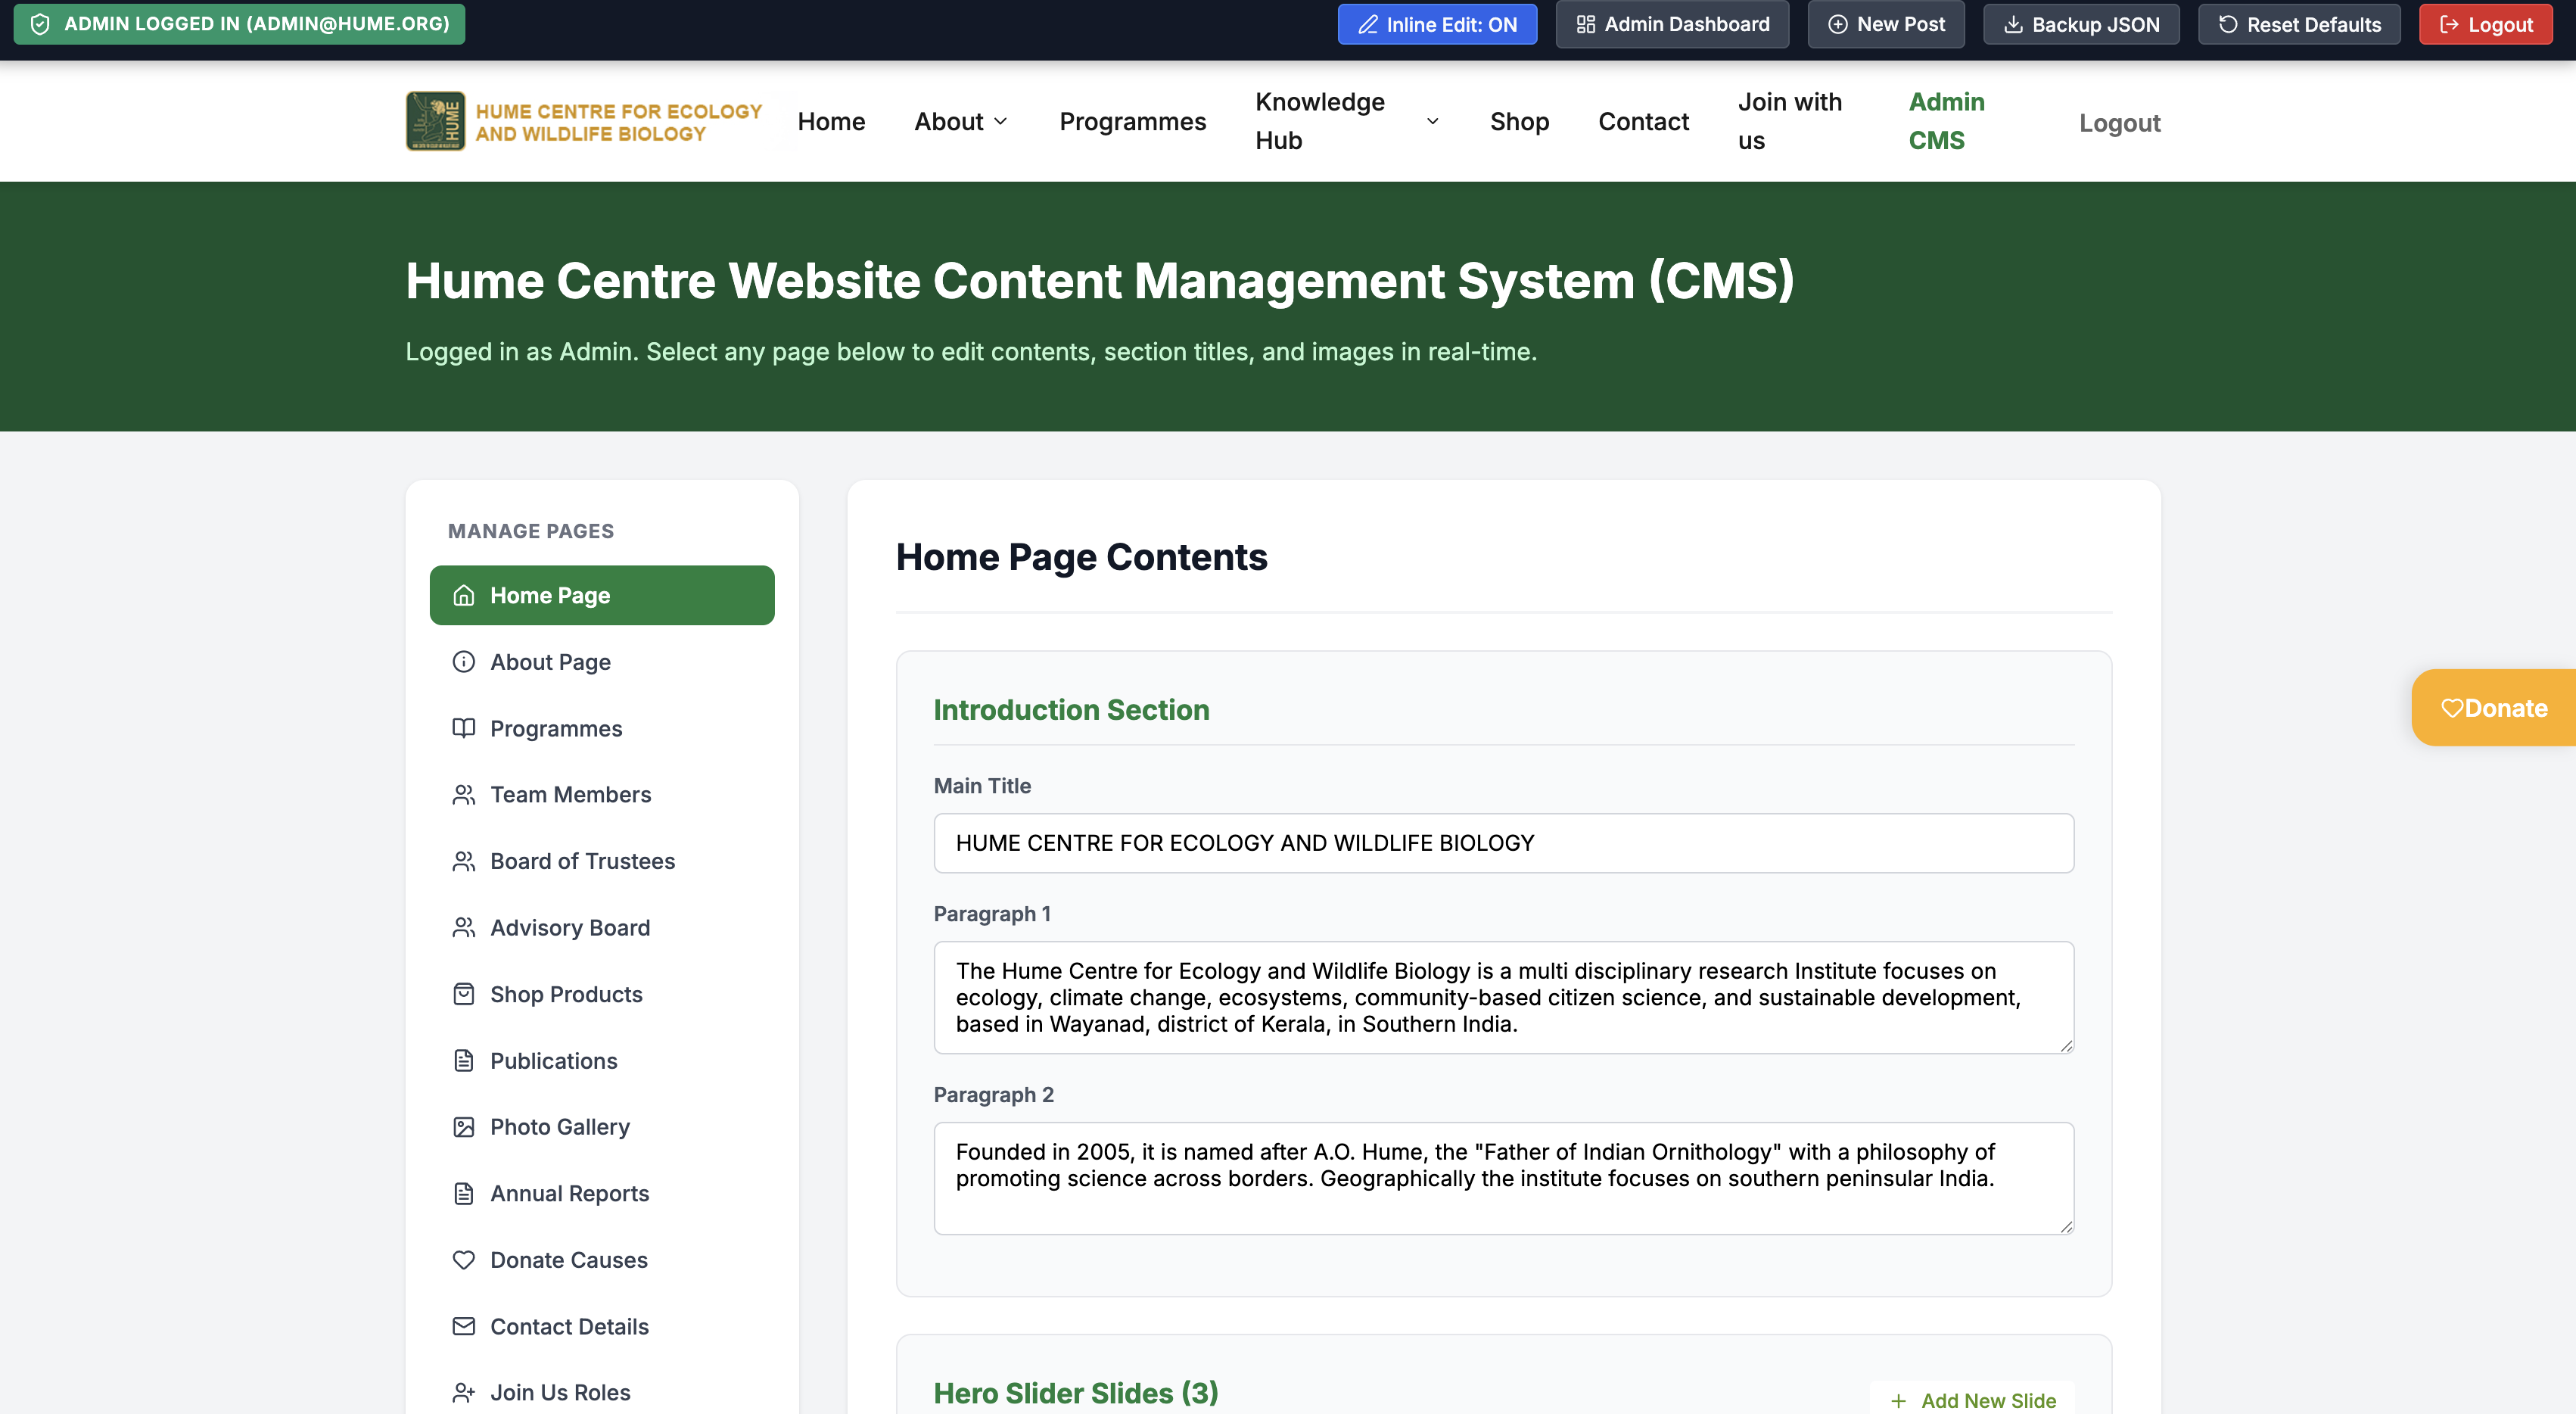Click the Introduction Section heading
Screen dimensions: 2576x1414
pos(1071,710)
